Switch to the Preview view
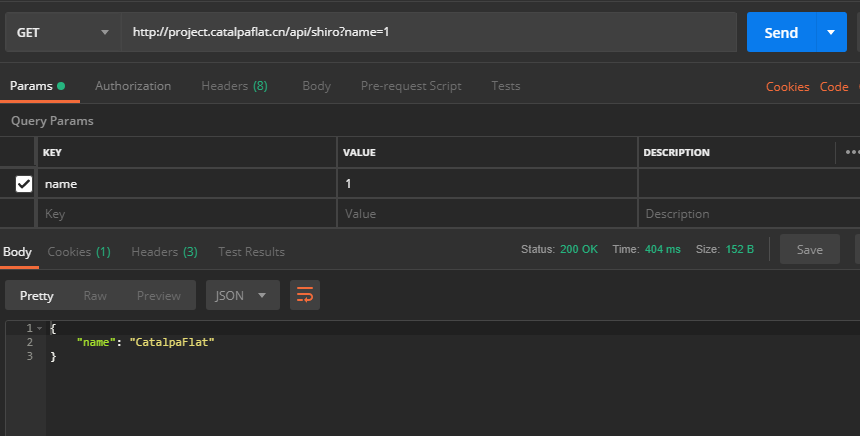Image resolution: width=860 pixels, height=436 pixels. pyautogui.click(x=159, y=296)
